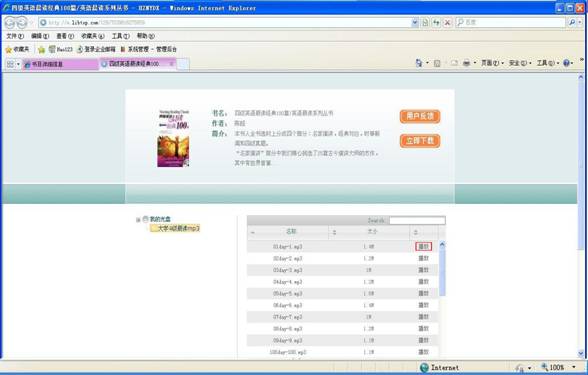This screenshot has width=588, height=375.
Task: Click the browser Back arrow button
Action: pos(10,23)
